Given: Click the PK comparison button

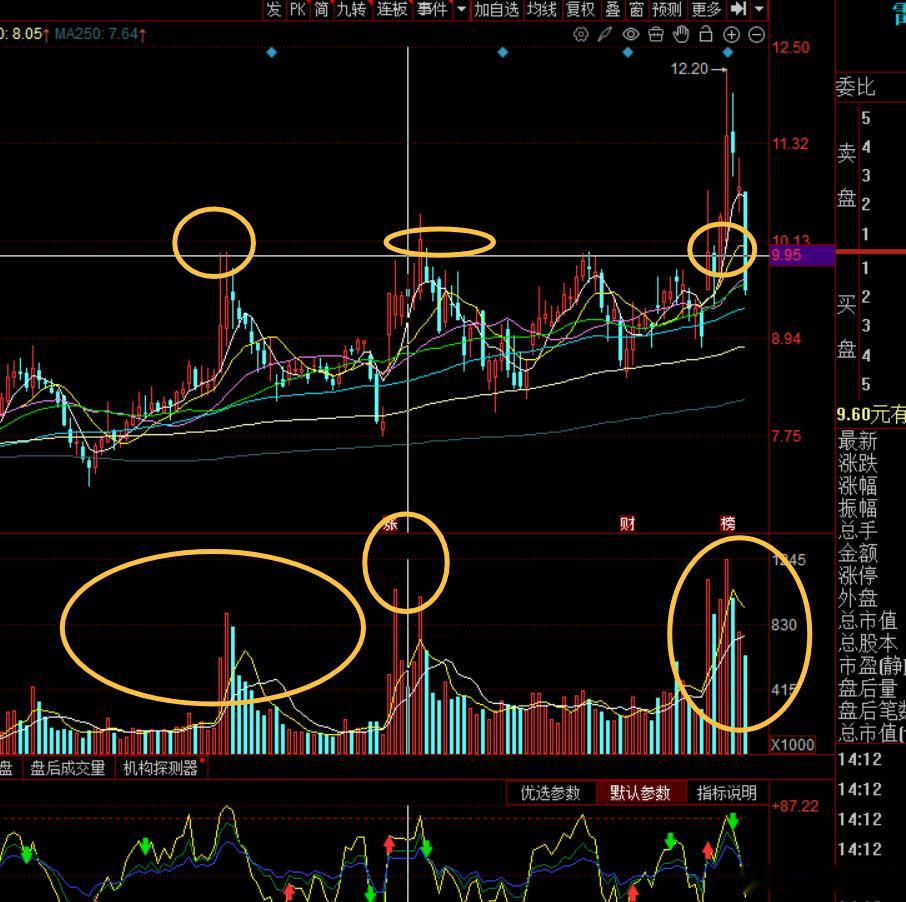Looking at the screenshot, I should point(298,9).
